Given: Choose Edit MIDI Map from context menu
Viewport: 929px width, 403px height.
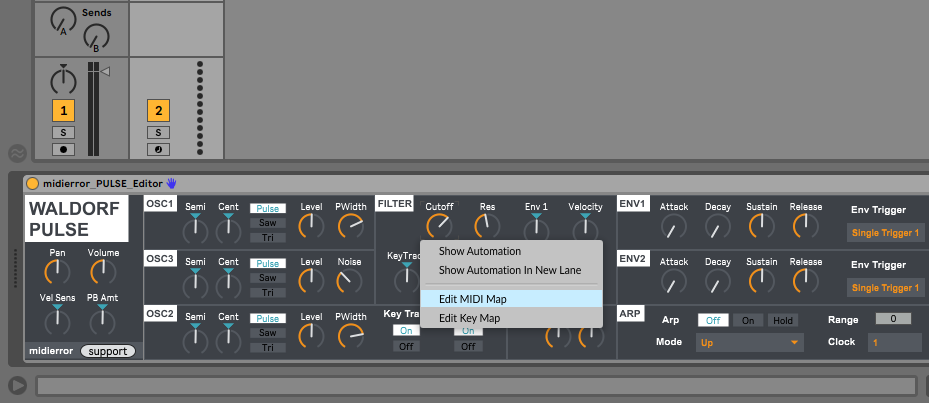Looking at the screenshot, I should click(511, 299).
